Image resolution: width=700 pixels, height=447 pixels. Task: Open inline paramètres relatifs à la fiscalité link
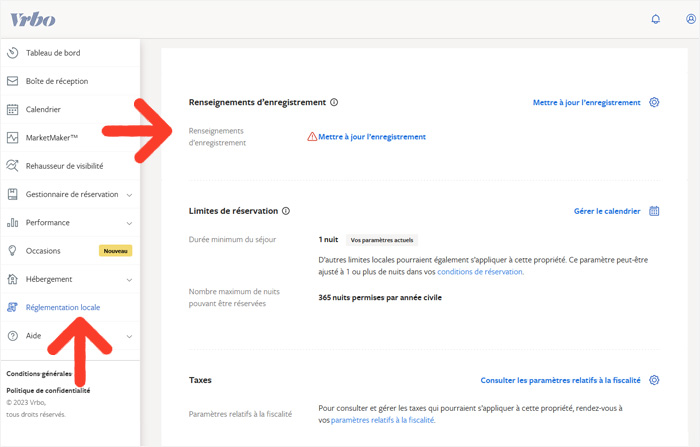(383, 420)
